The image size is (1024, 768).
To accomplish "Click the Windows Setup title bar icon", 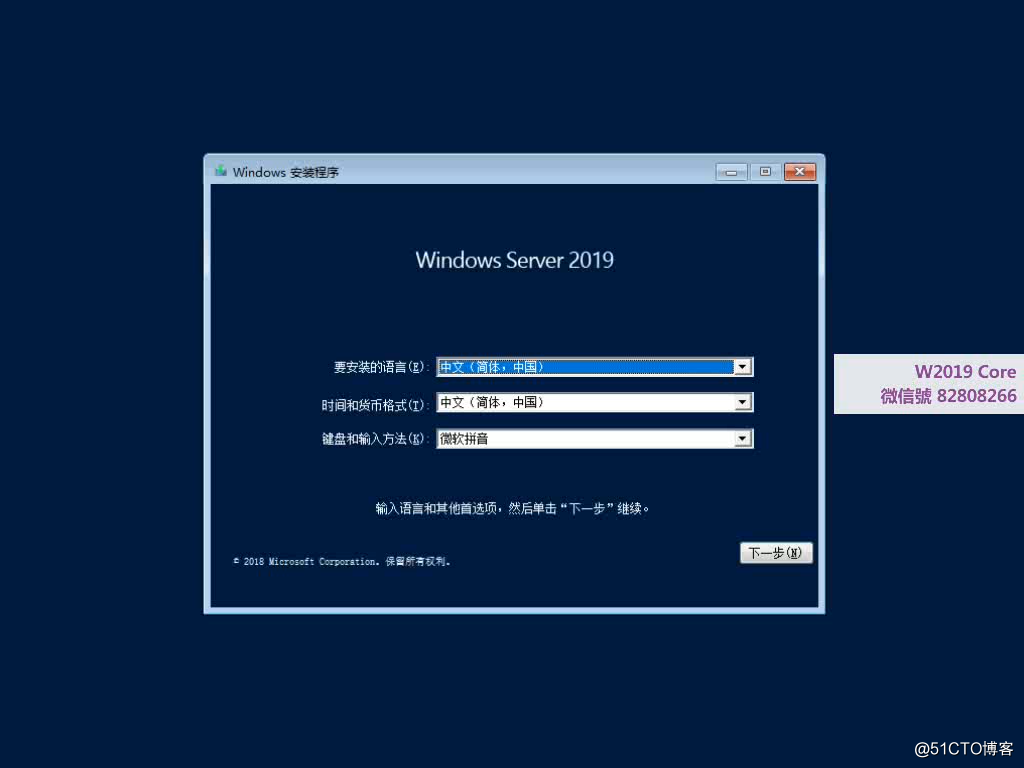I will (221, 171).
